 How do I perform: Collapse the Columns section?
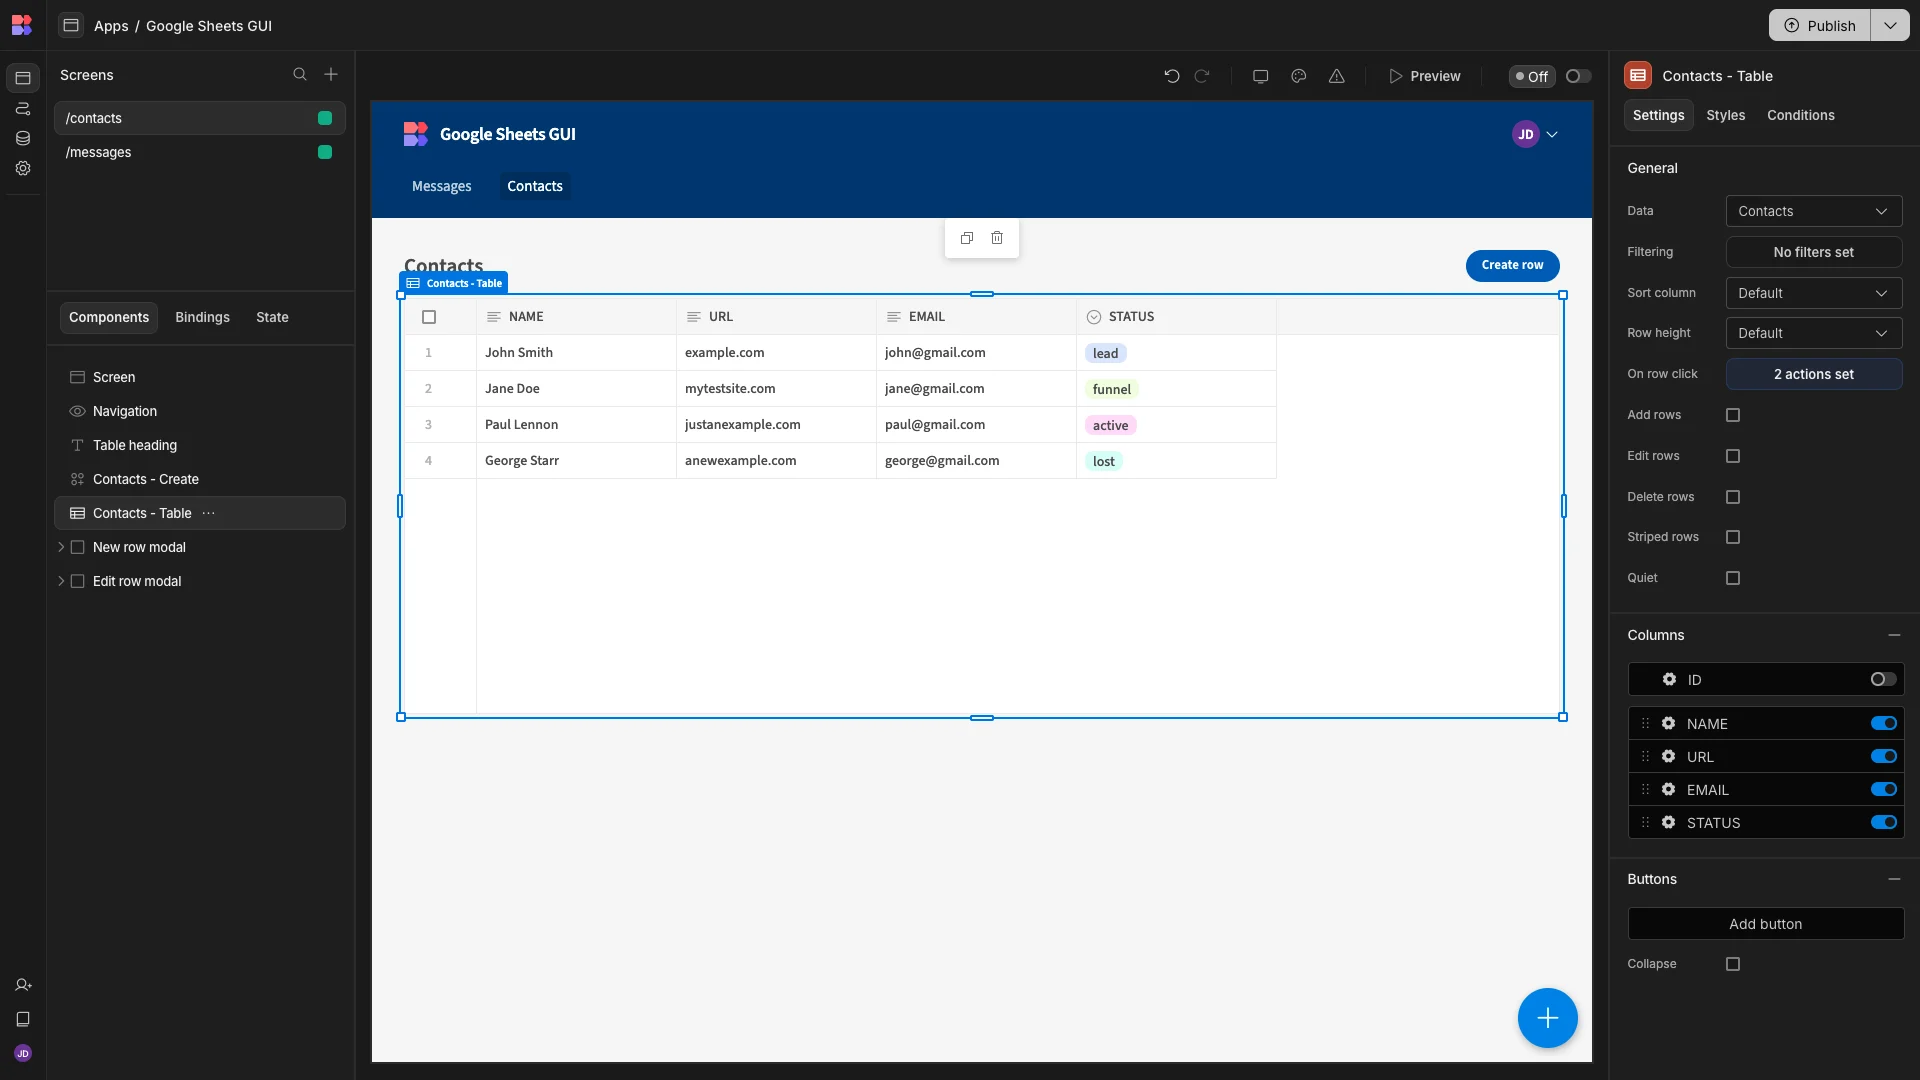pos(1894,635)
